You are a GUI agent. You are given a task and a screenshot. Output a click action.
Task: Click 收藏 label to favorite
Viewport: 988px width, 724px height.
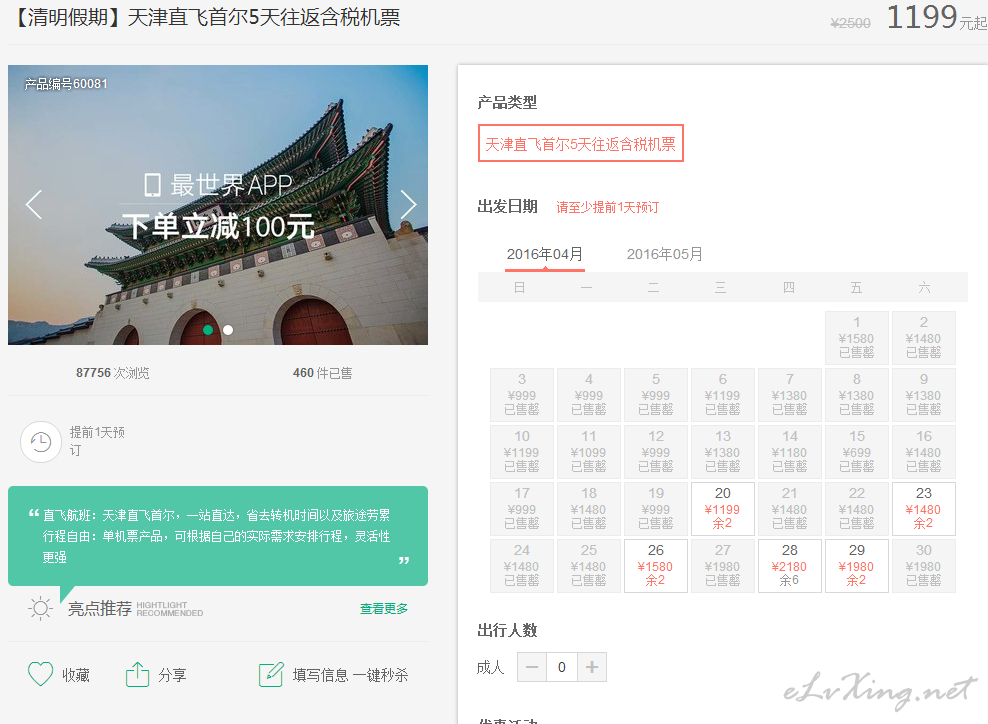[76, 675]
